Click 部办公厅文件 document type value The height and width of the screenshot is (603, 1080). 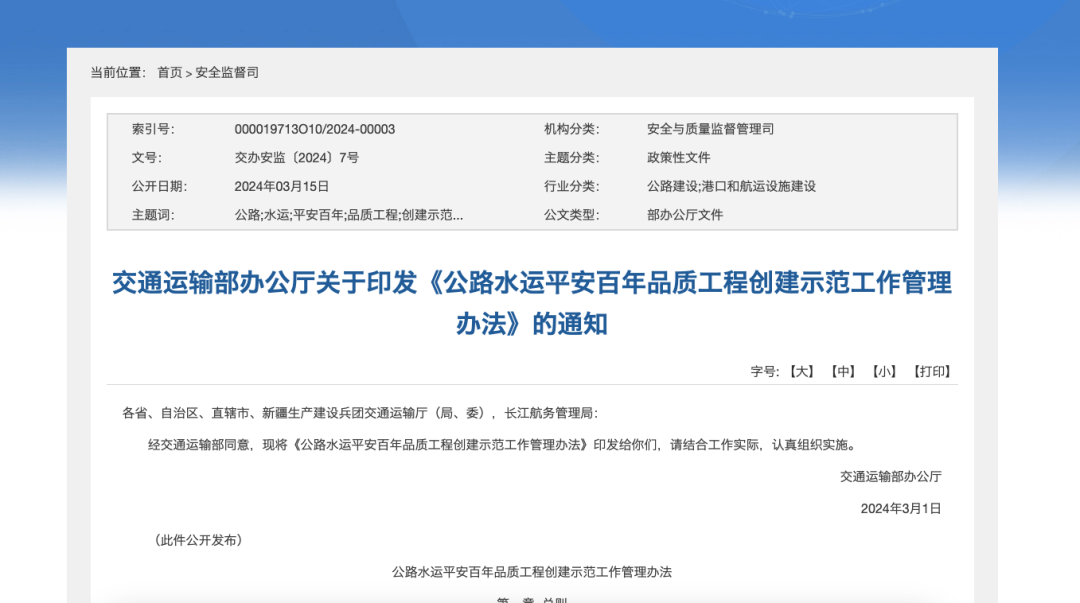684,215
